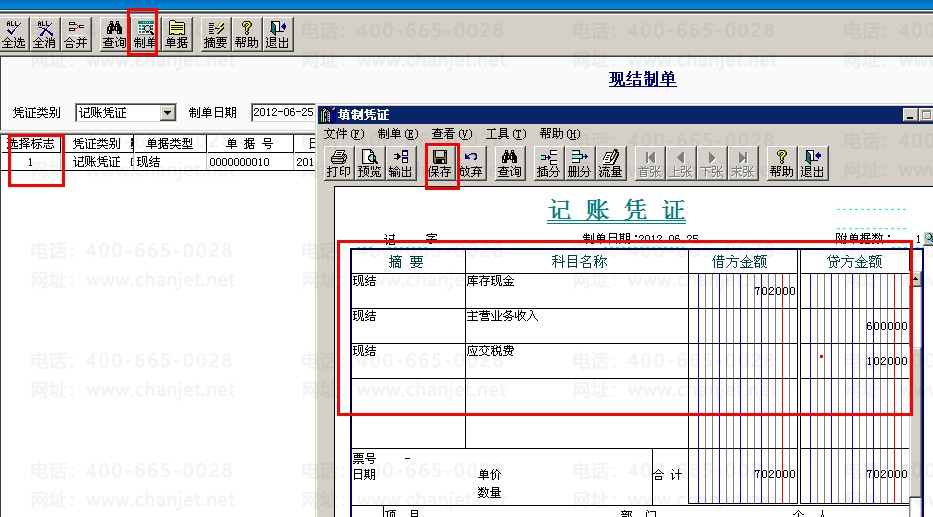Minimize the 填制凭证 window
933x517 pixels.
909,115
